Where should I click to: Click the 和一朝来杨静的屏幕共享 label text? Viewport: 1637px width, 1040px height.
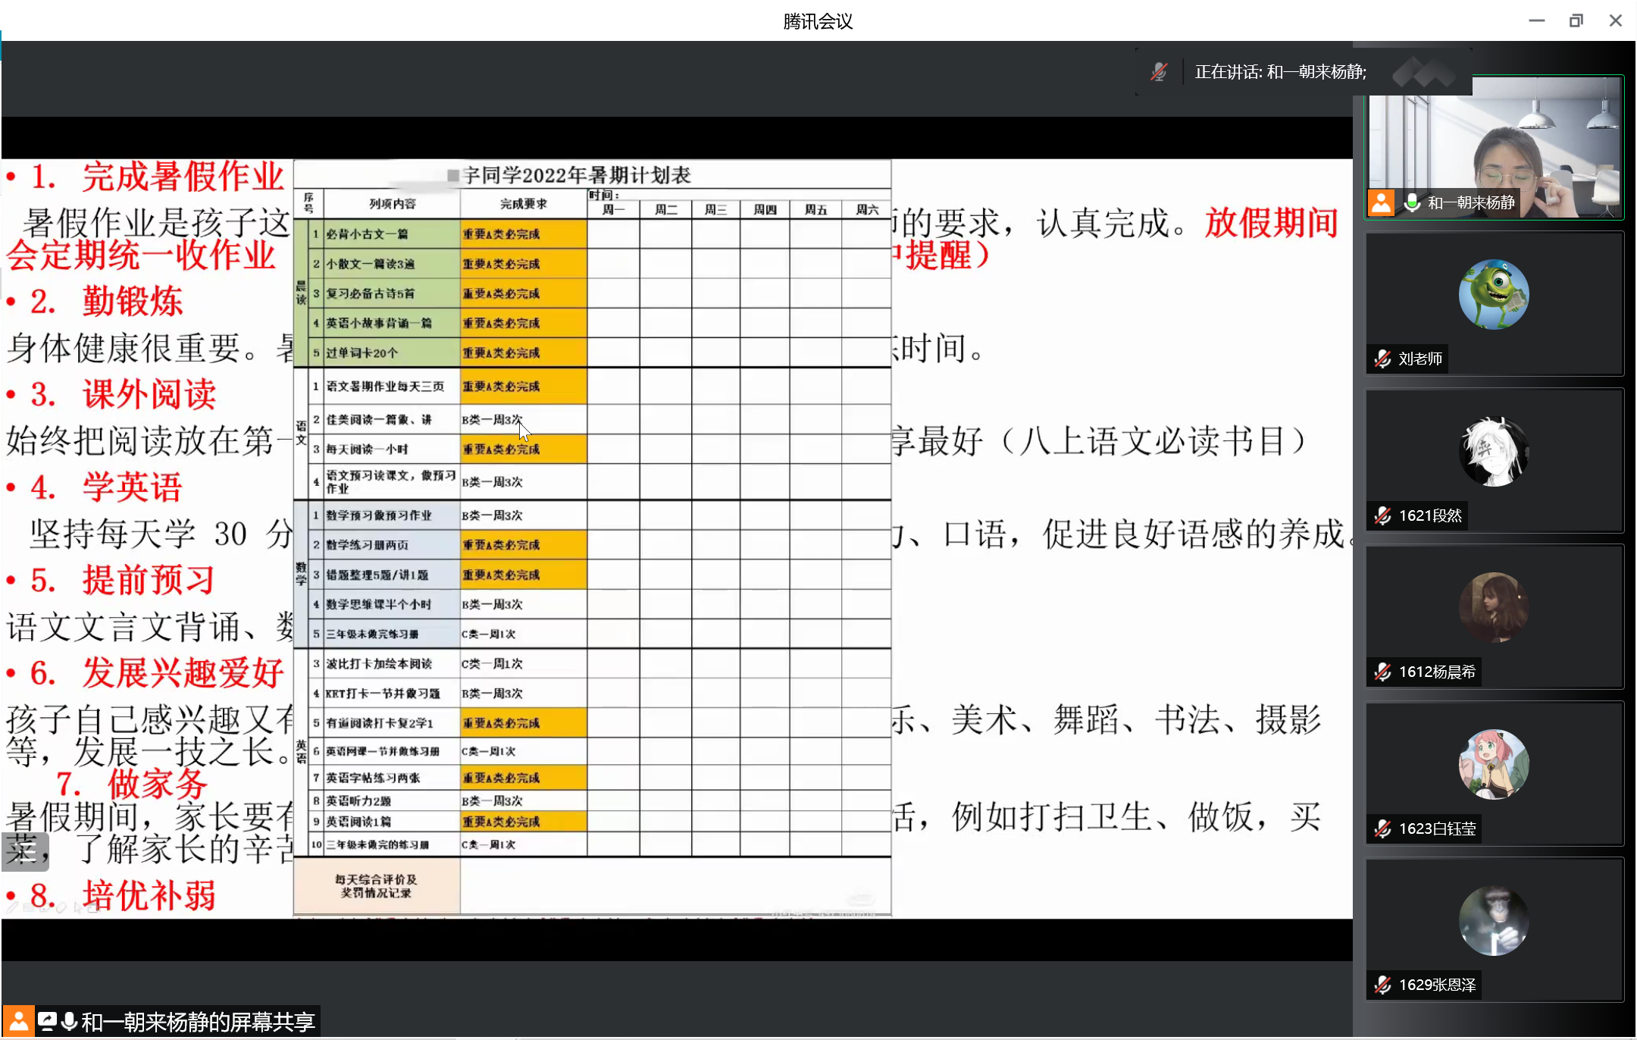(x=198, y=1021)
